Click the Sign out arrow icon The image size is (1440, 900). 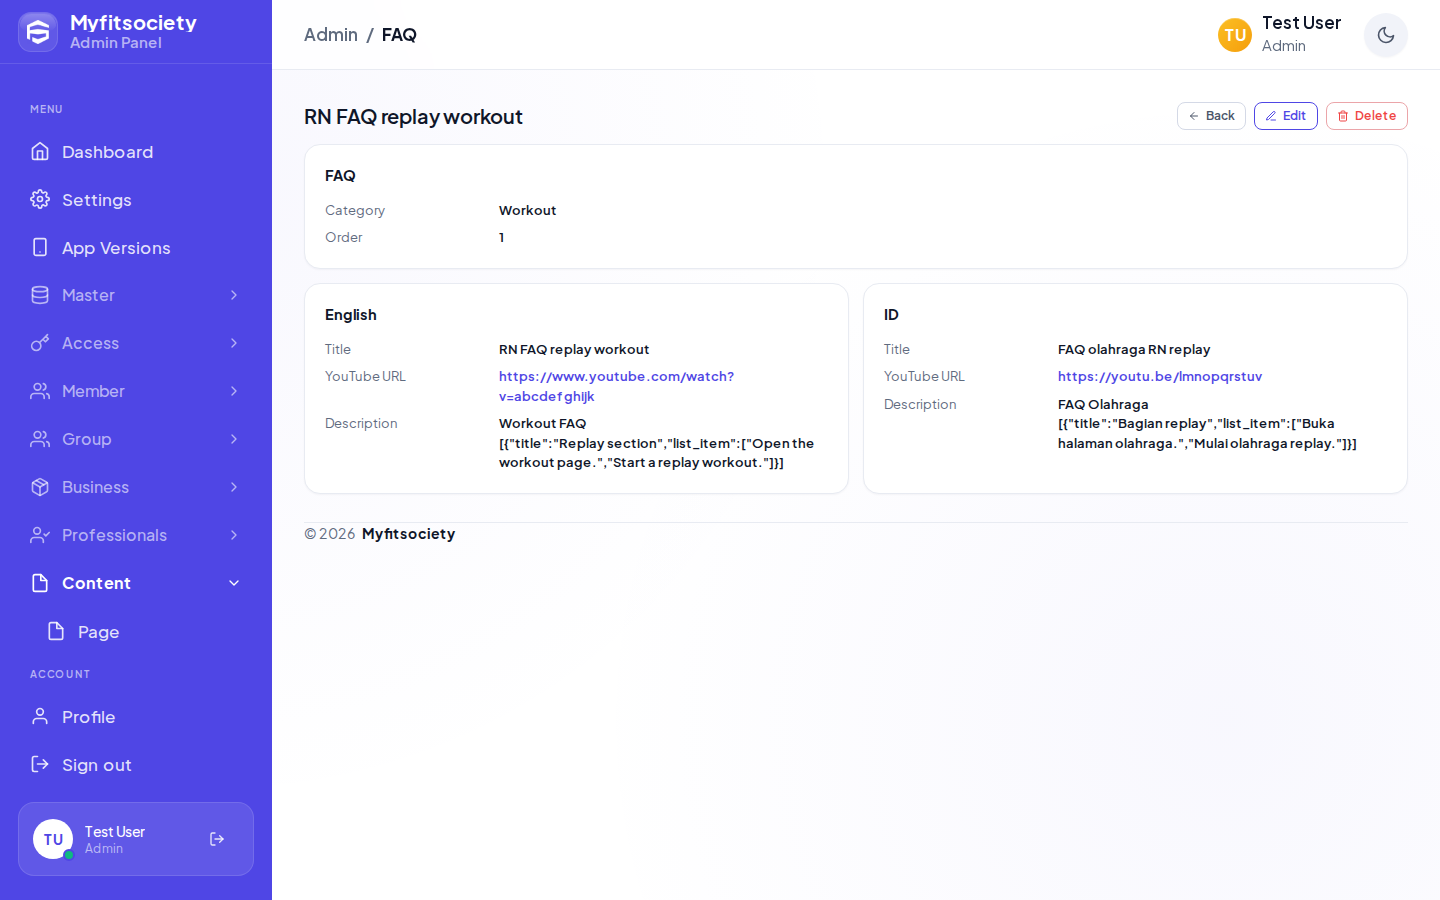(x=40, y=764)
